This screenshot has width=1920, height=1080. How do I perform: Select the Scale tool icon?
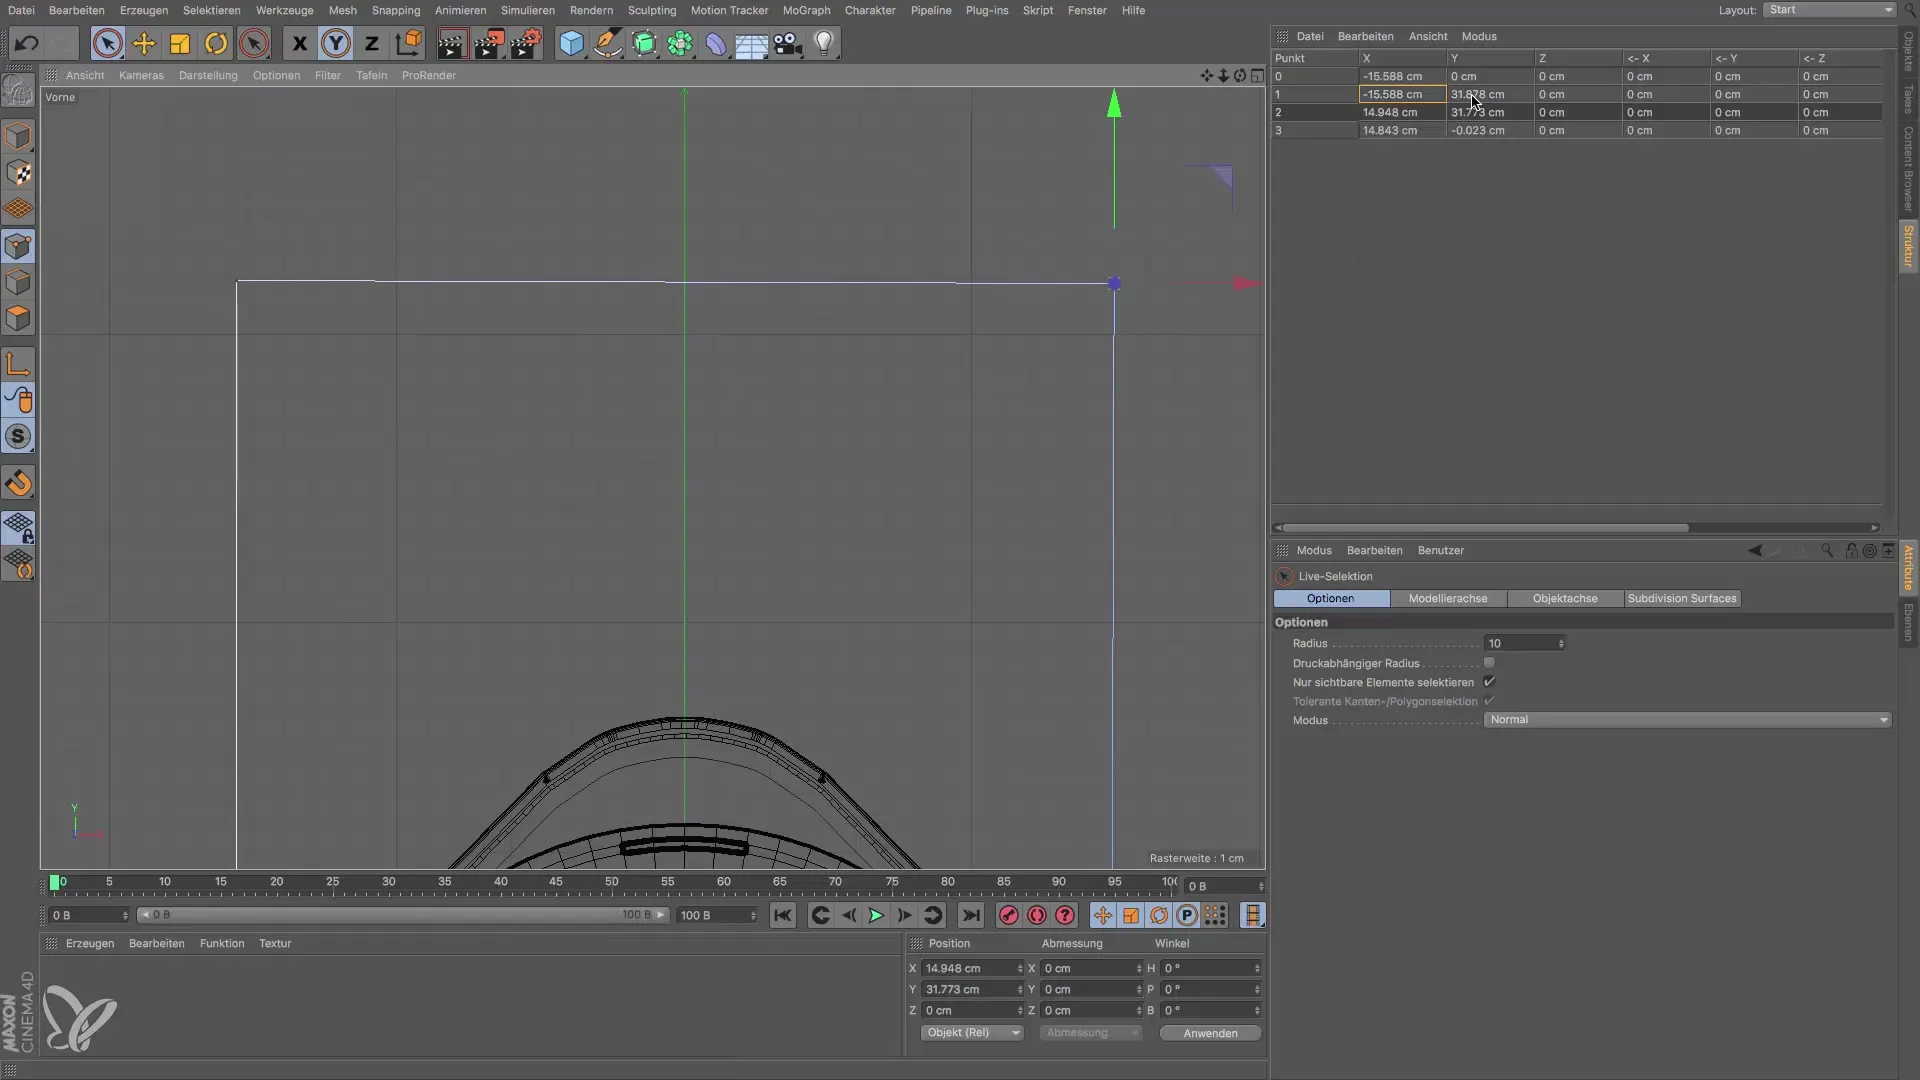(x=180, y=44)
